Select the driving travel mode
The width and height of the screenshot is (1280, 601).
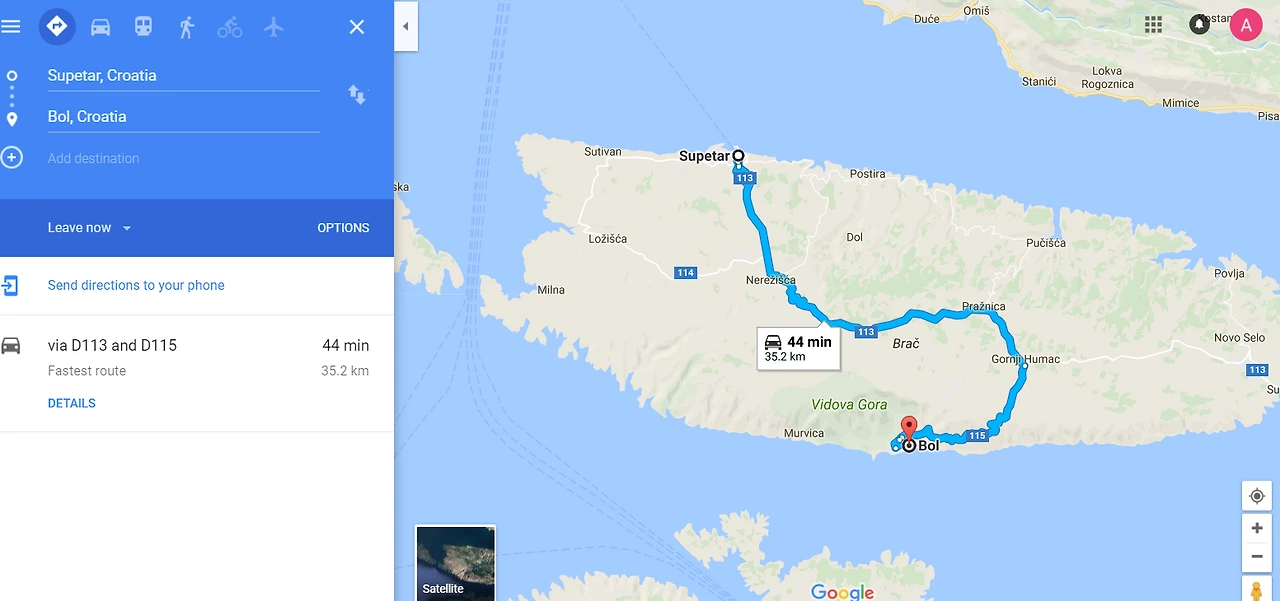(x=100, y=27)
